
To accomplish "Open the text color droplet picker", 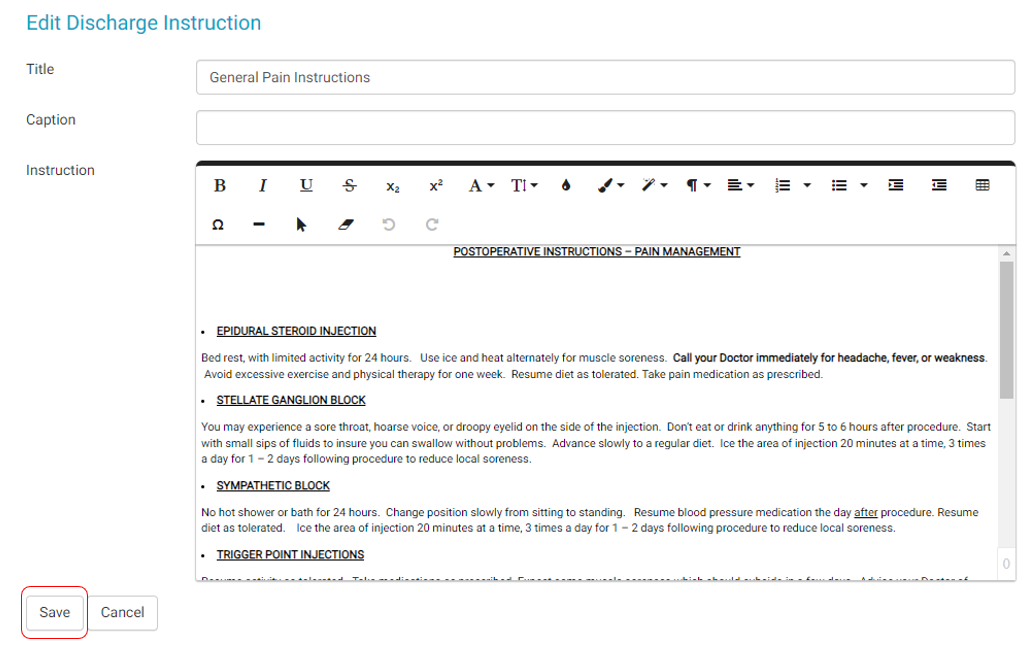I will pyautogui.click(x=566, y=185).
